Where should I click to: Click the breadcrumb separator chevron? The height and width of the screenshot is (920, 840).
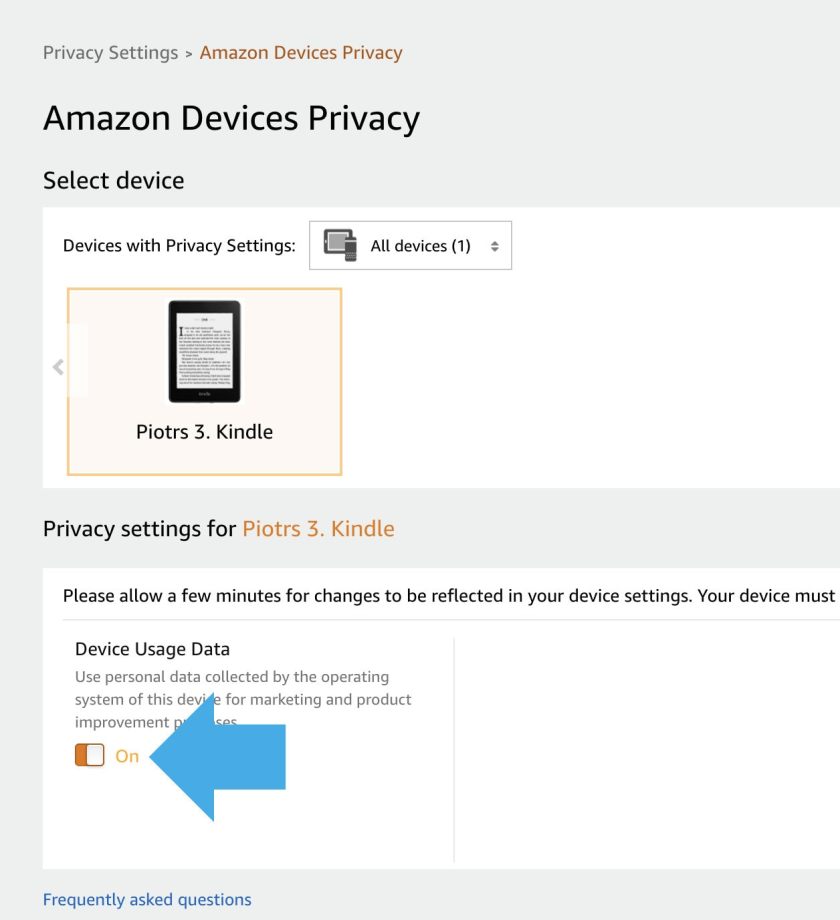[x=189, y=53]
